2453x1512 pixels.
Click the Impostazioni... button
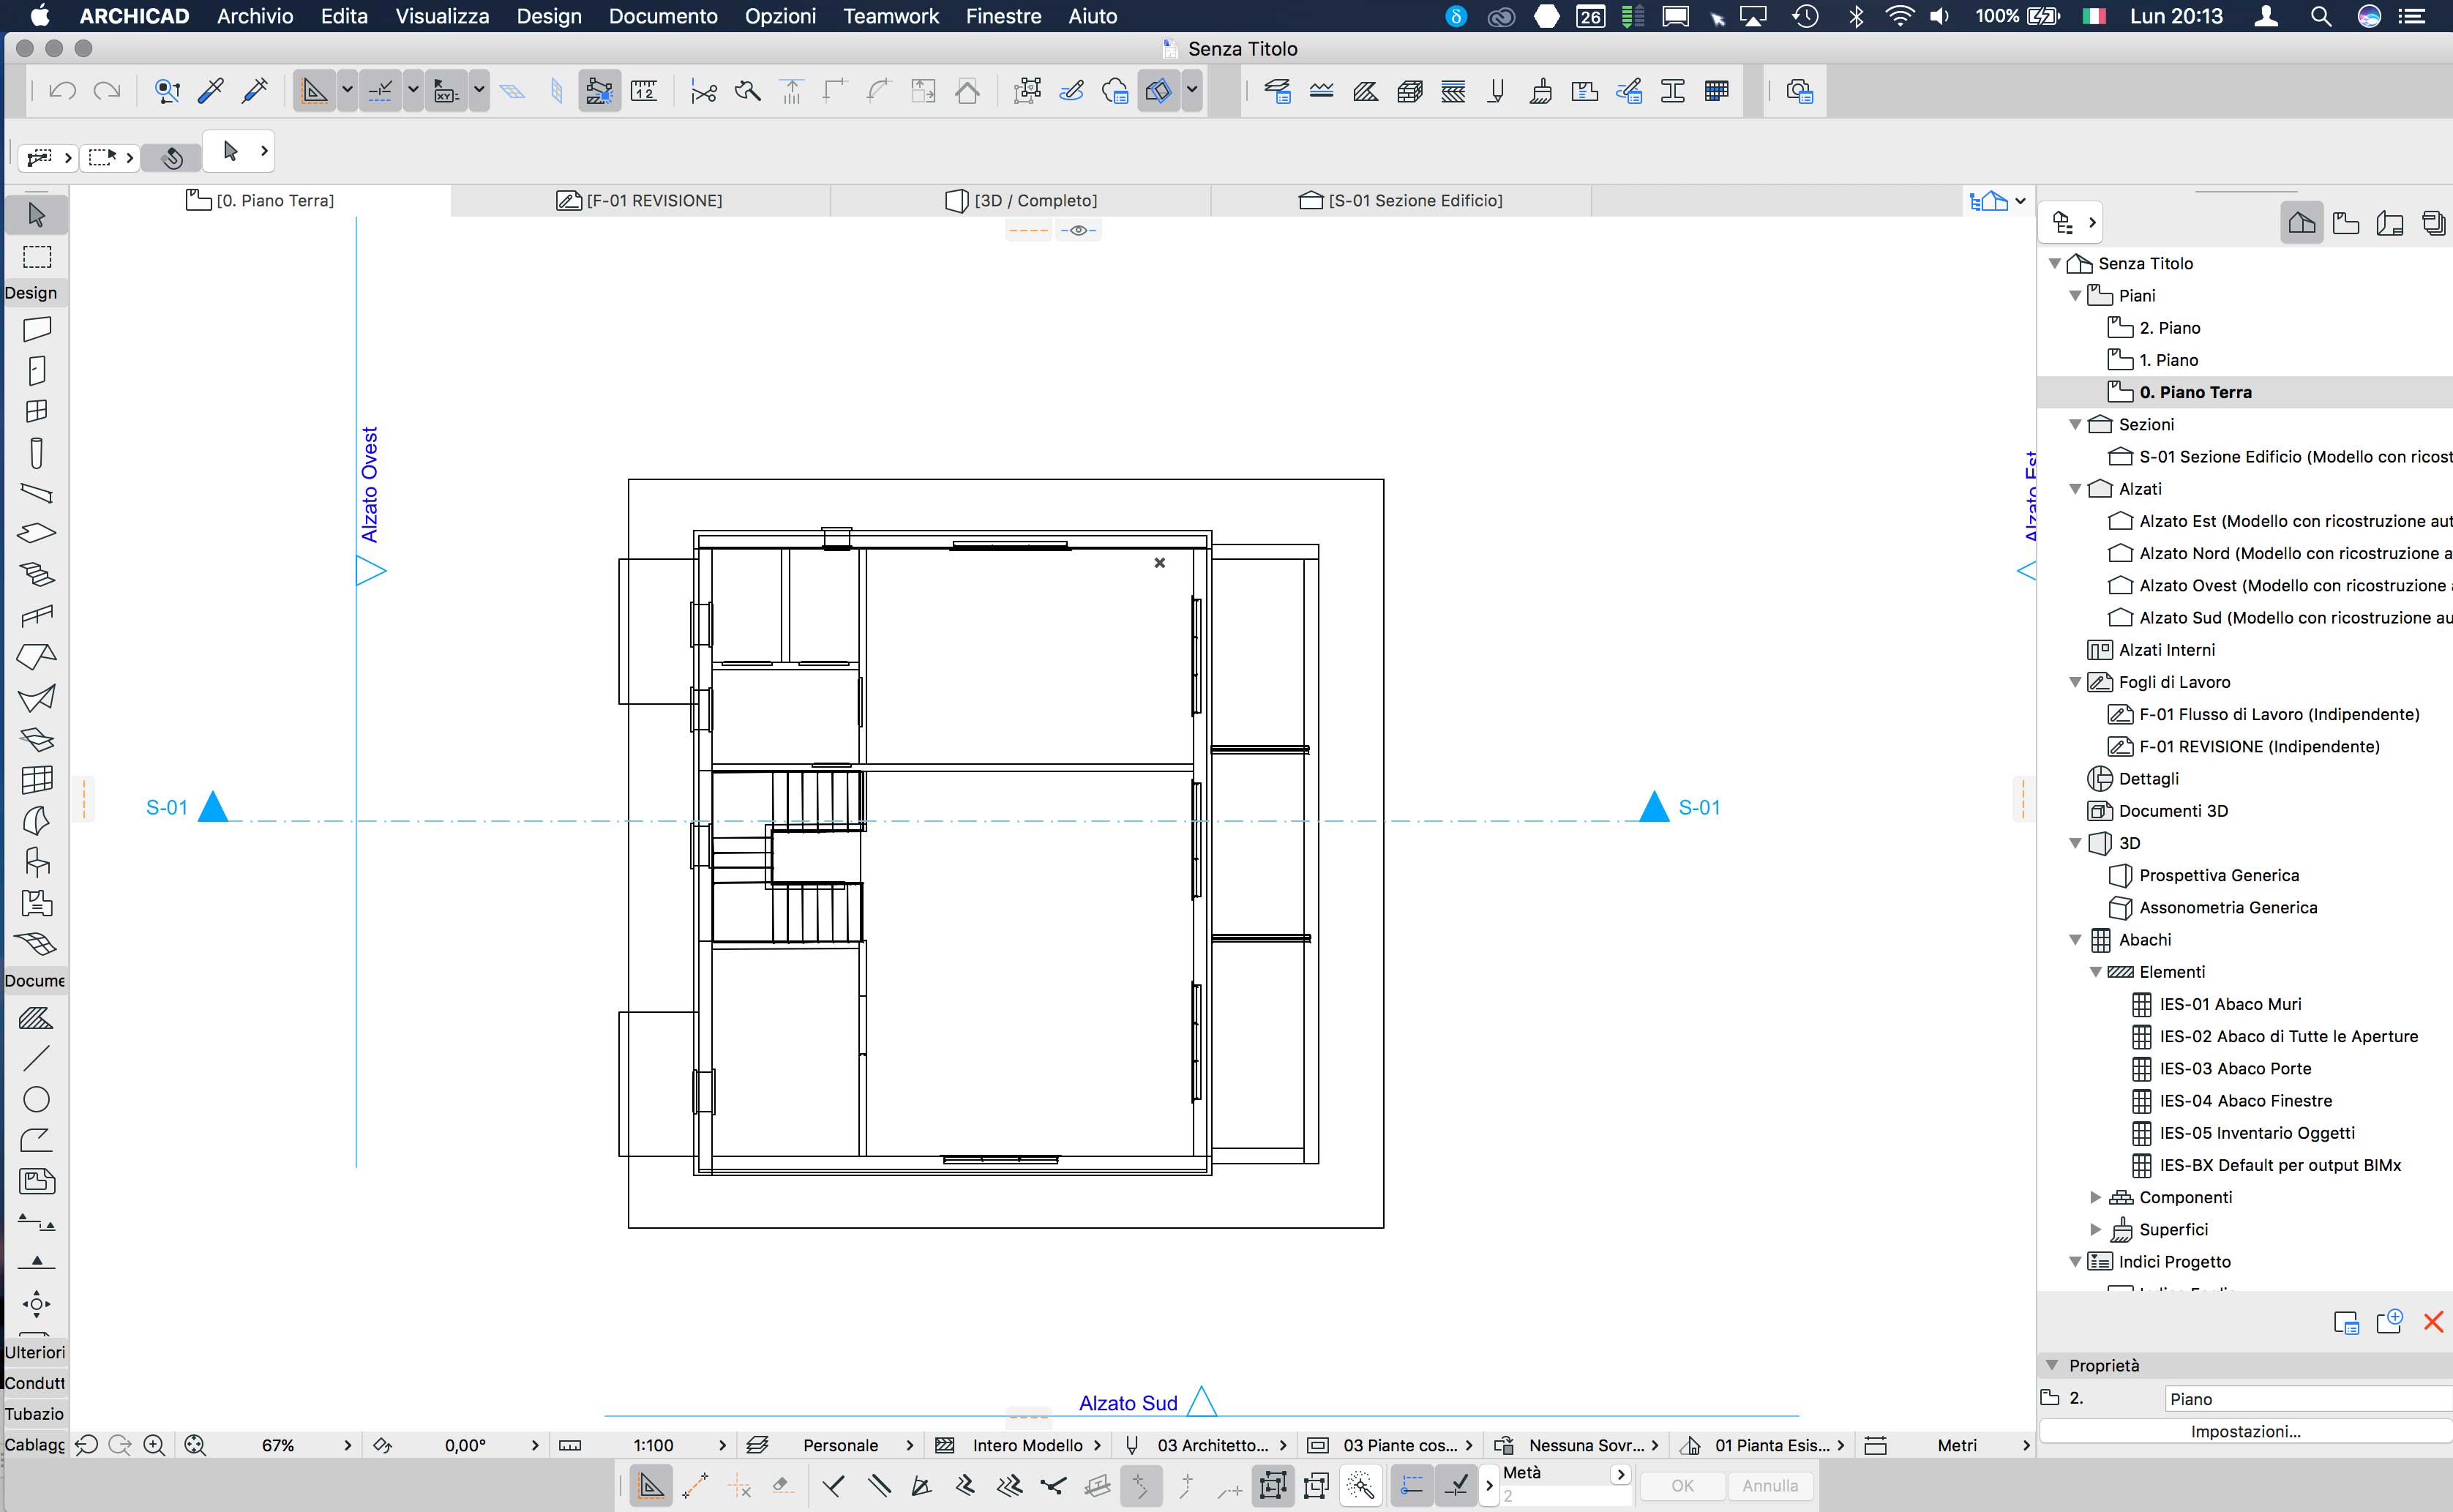[x=2245, y=1431]
